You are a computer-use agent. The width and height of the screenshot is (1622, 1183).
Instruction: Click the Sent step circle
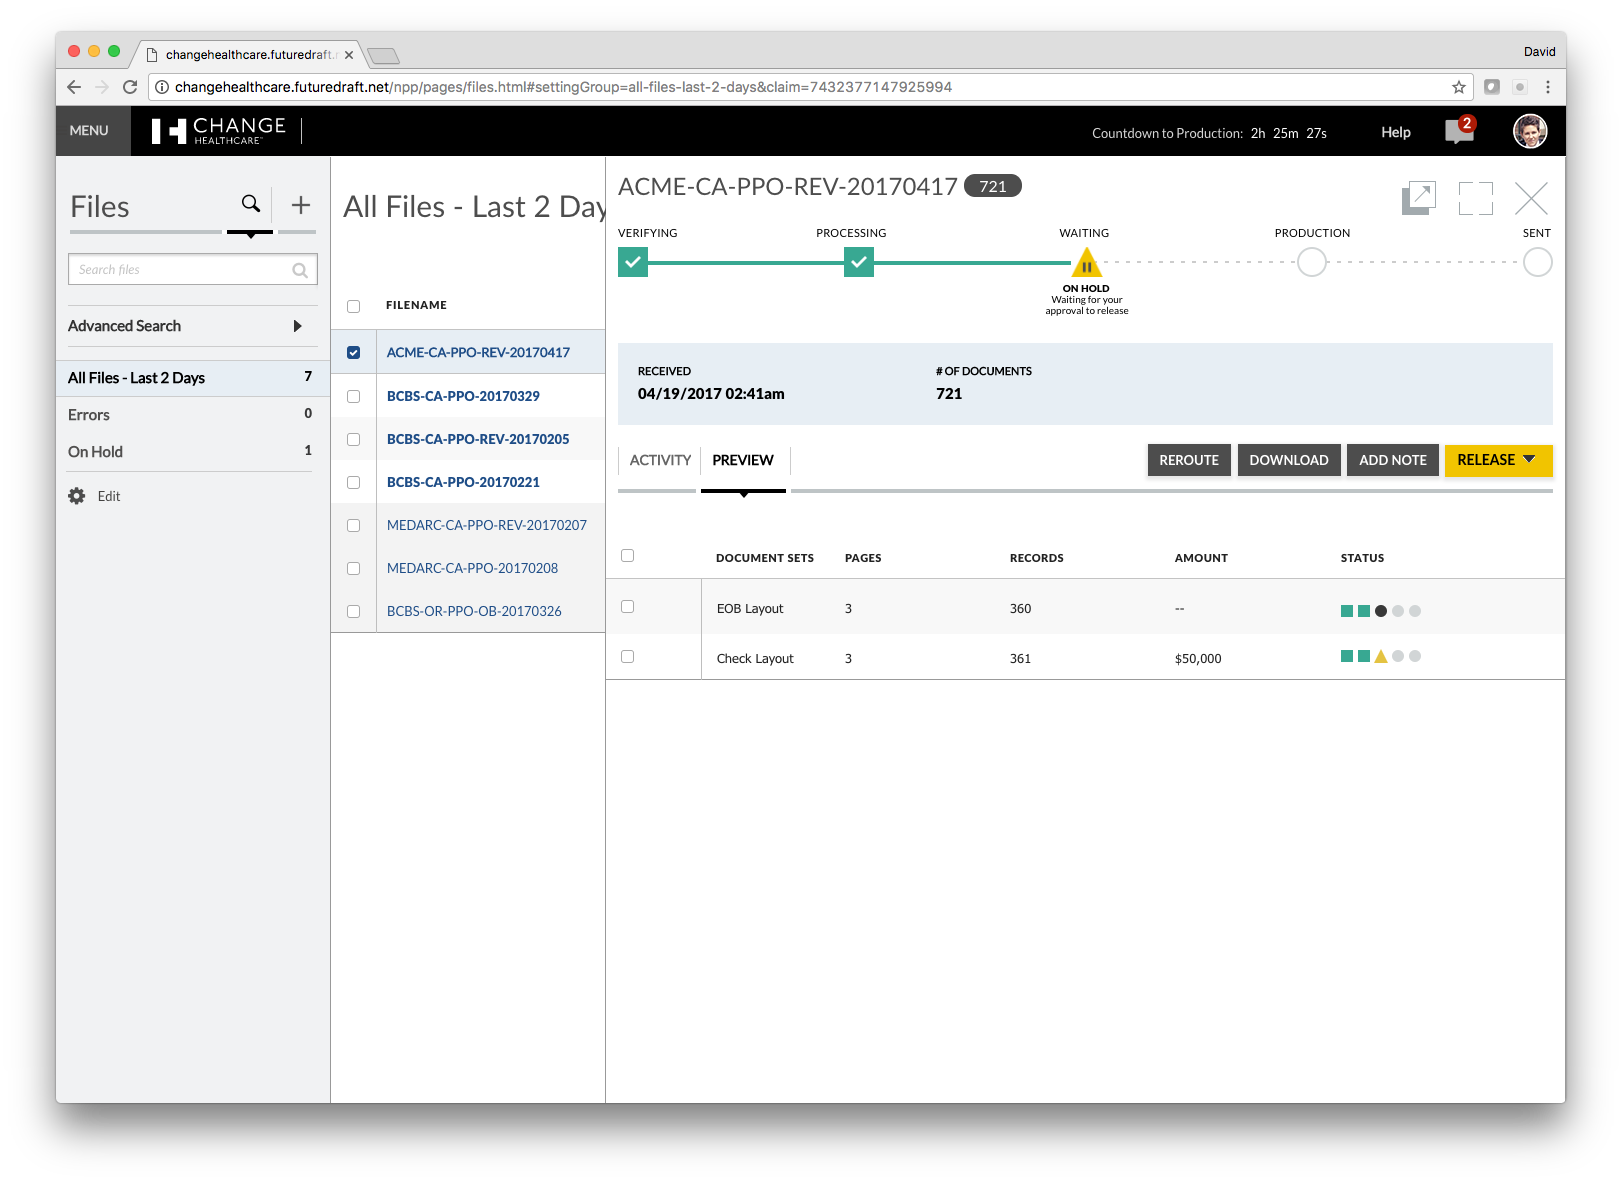pos(1538,263)
